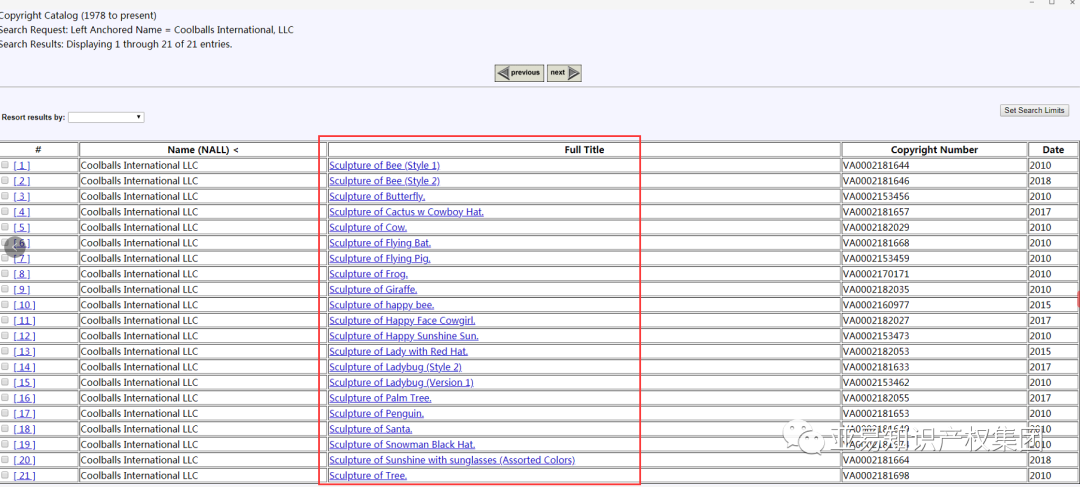The image size is (1080, 487).
Task: Open Sculpture of Frog link
Action: [368, 273]
